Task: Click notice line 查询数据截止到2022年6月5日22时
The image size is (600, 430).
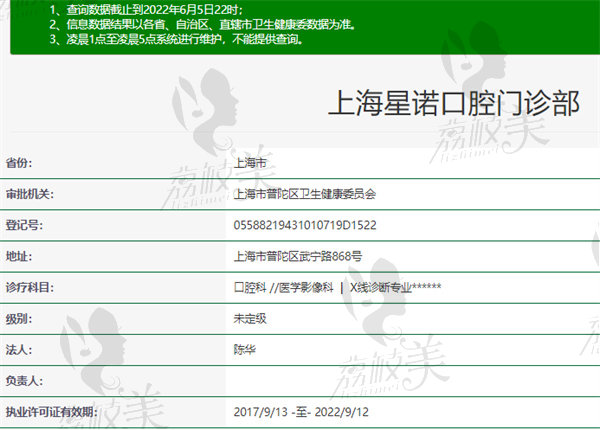Action: [146, 10]
